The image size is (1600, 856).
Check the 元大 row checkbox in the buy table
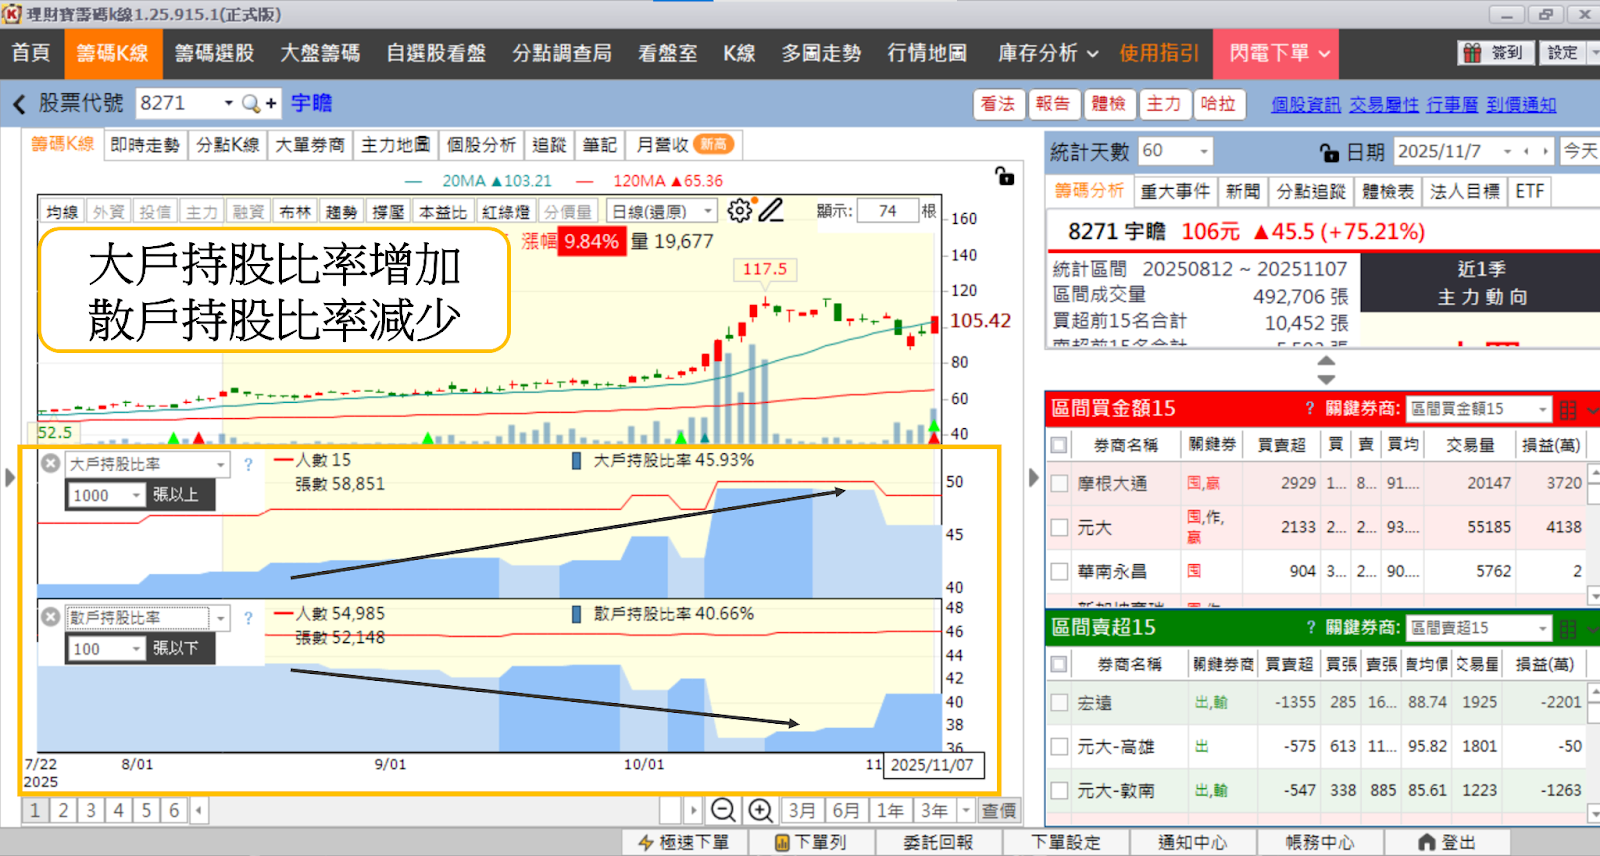[1059, 527]
